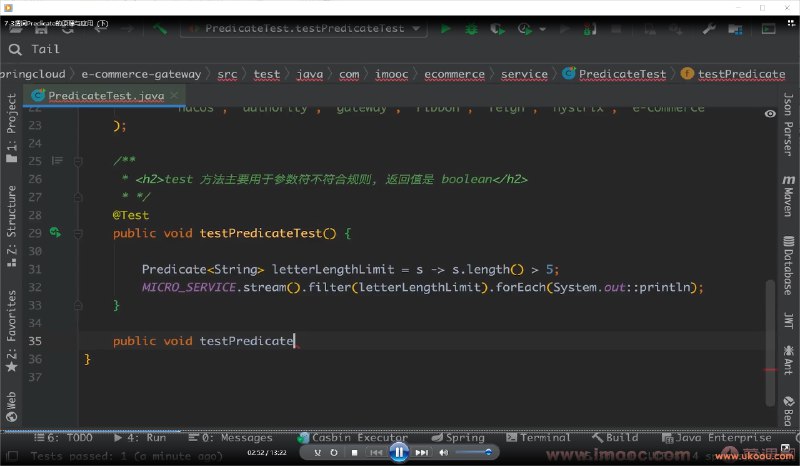The width and height of the screenshot is (800, 466).
Task: Open the Json Parser side panel
Action: [x=789, y=124]
